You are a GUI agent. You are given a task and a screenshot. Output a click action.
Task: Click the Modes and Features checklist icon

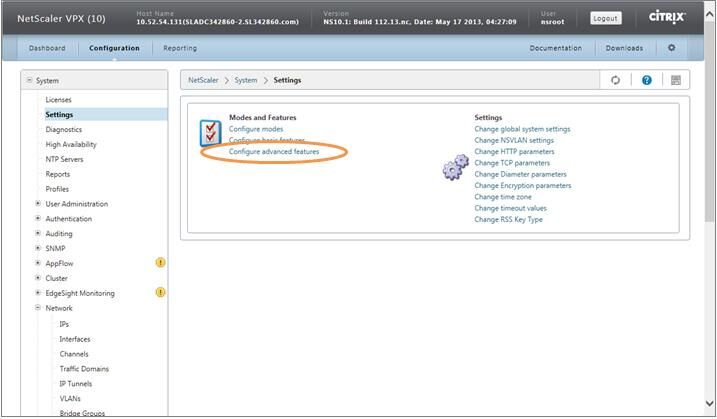pos(211,133)
